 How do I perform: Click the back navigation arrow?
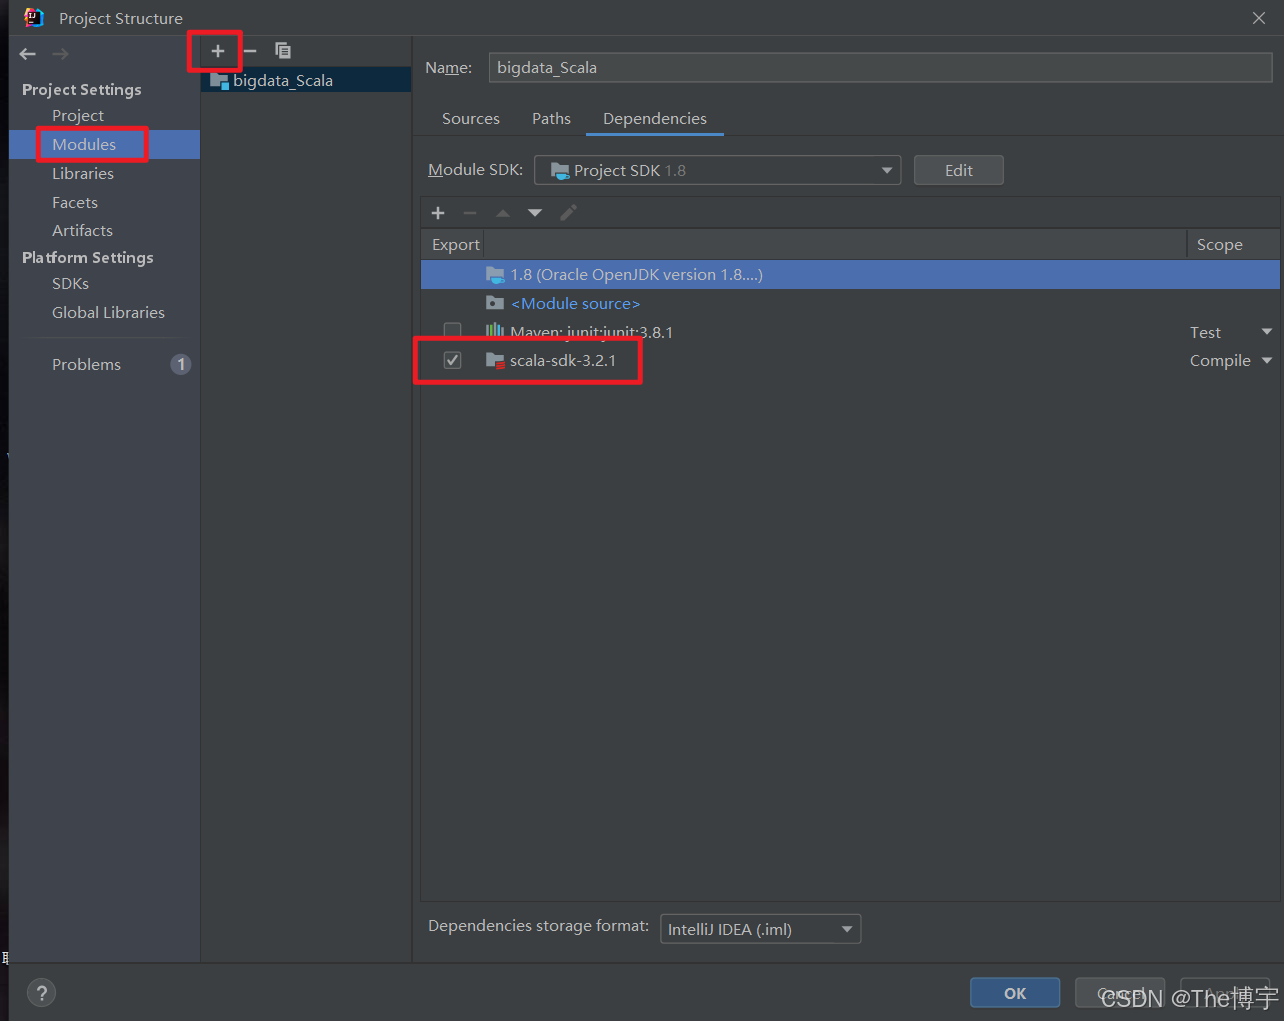[28, 54]
